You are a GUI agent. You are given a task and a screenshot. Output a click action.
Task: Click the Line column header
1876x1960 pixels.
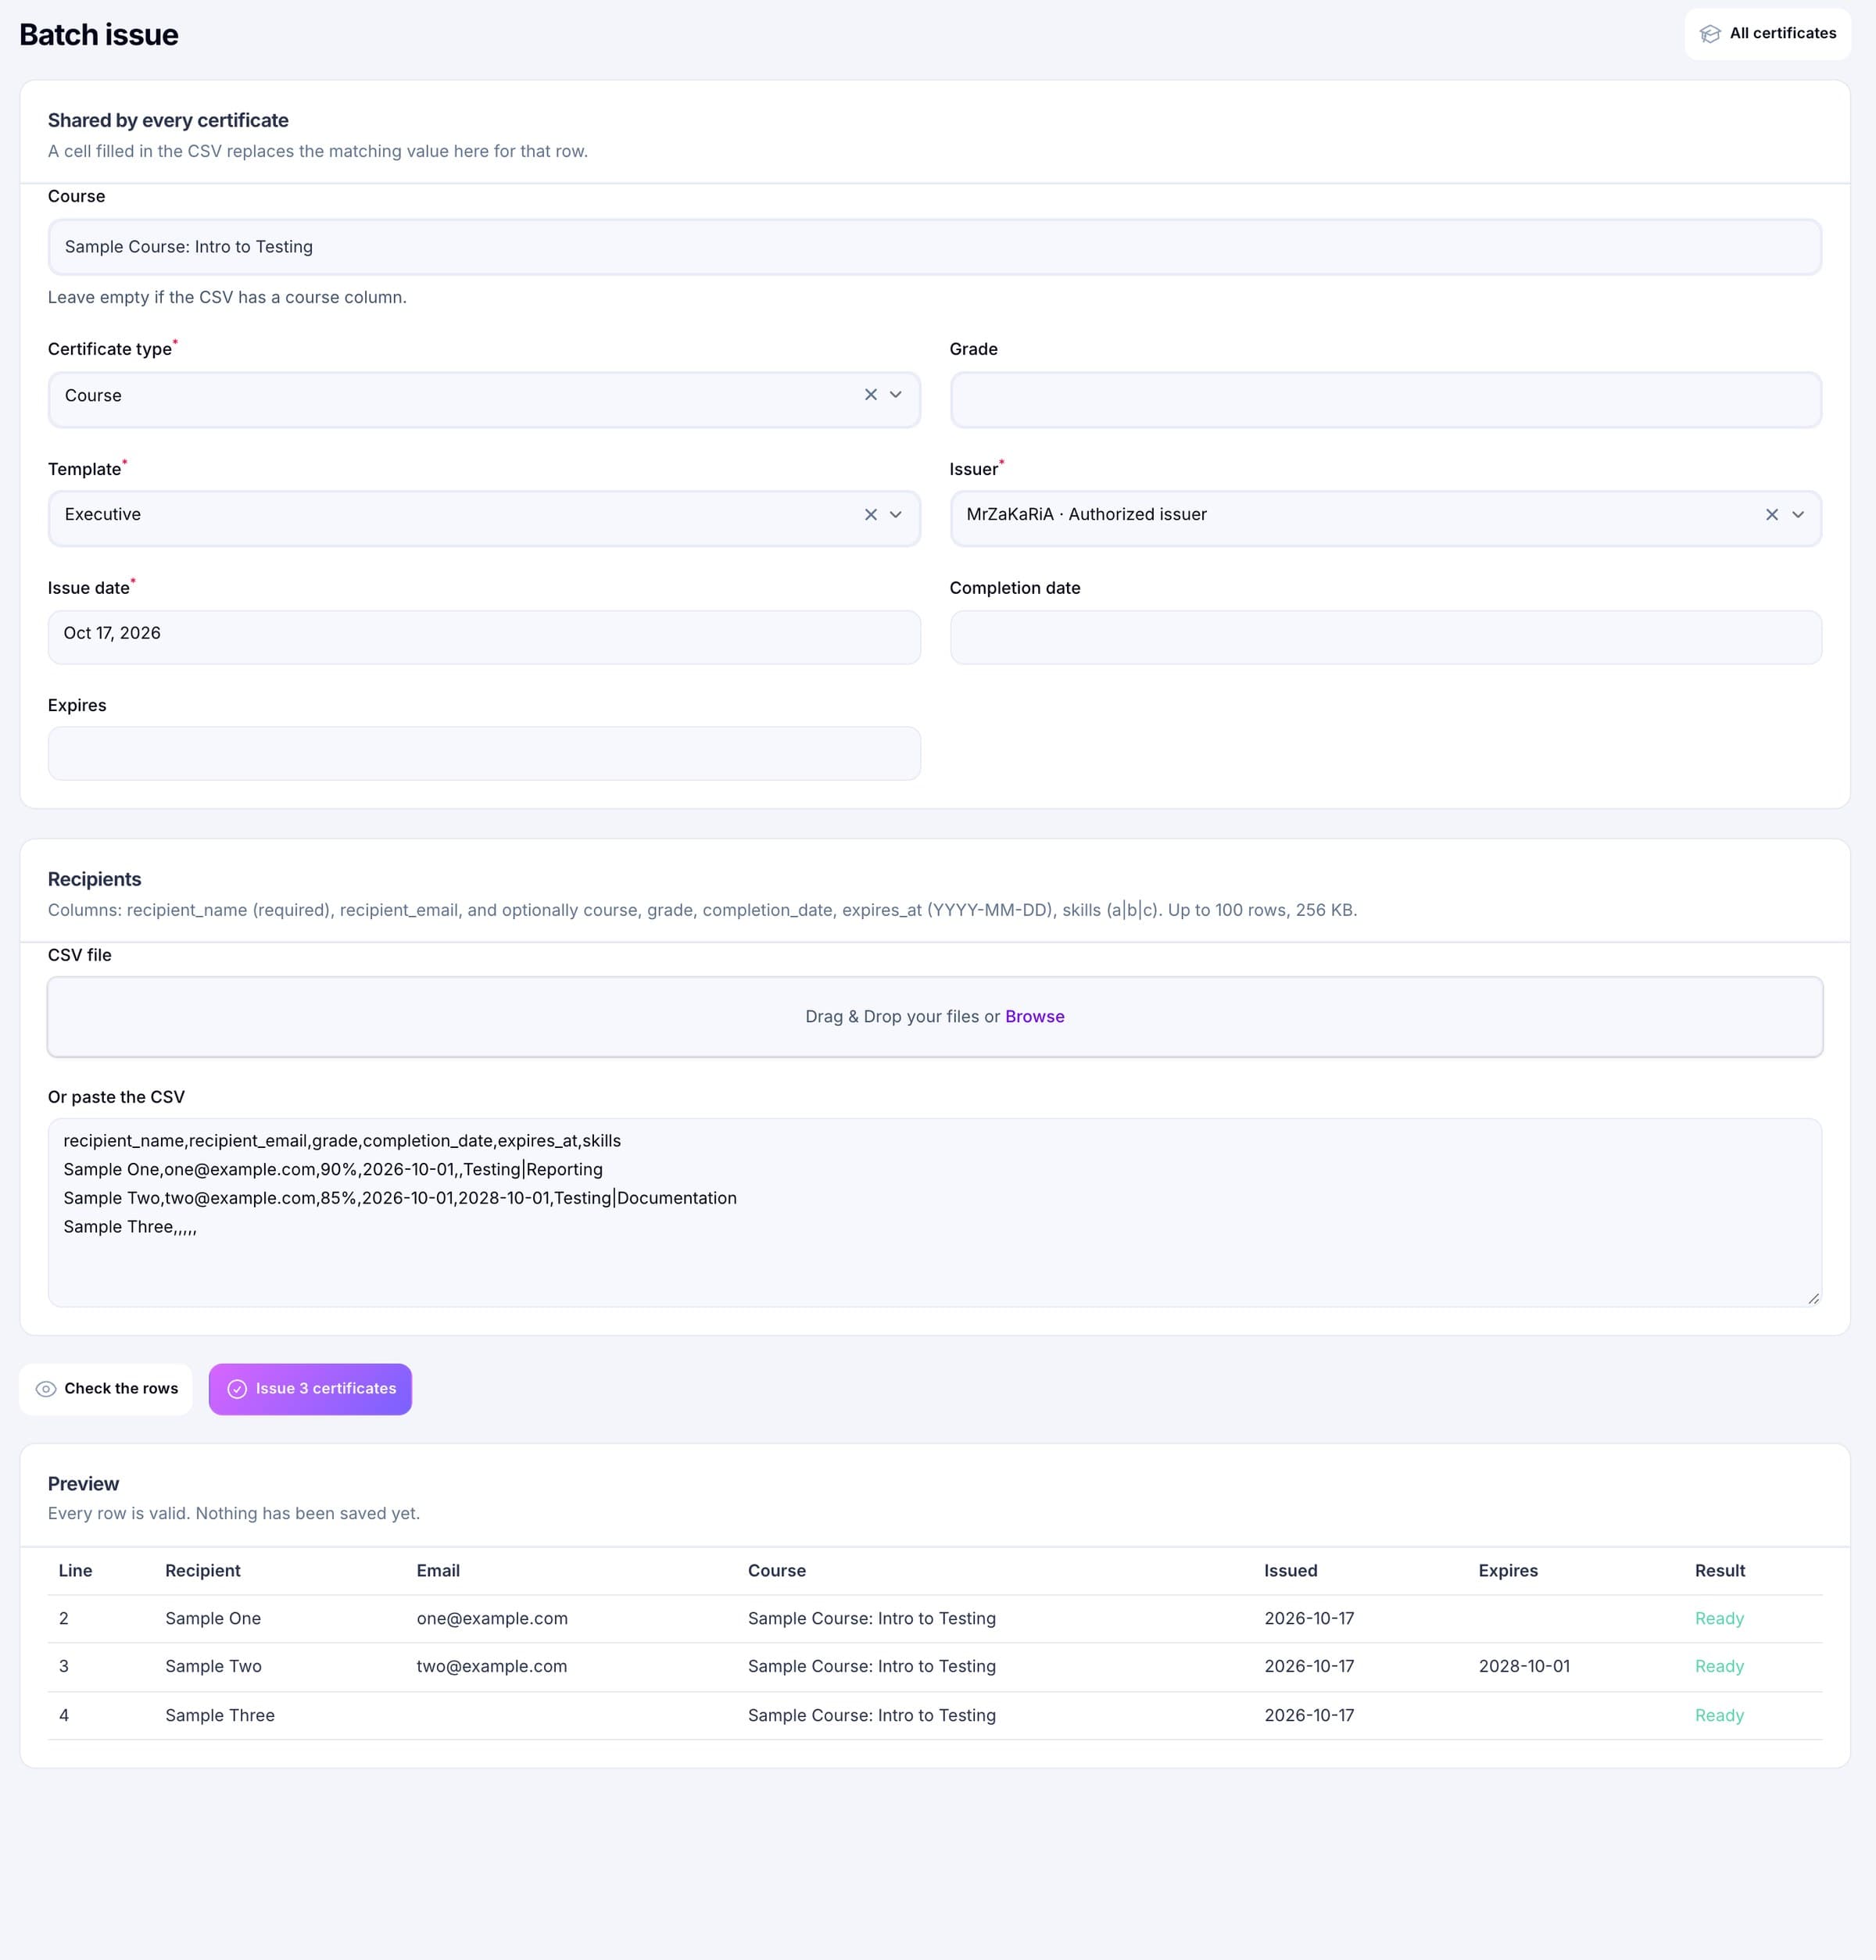coord(75,1571)
